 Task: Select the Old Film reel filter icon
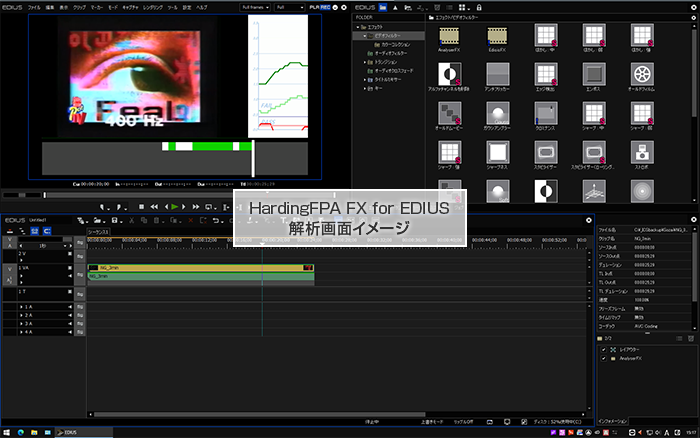coord(642,74)
